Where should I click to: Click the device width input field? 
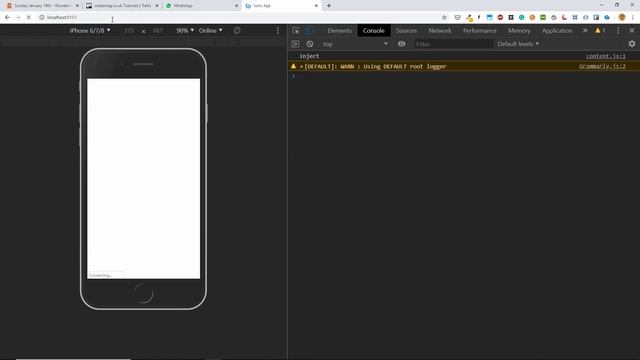tap(129, 31)
